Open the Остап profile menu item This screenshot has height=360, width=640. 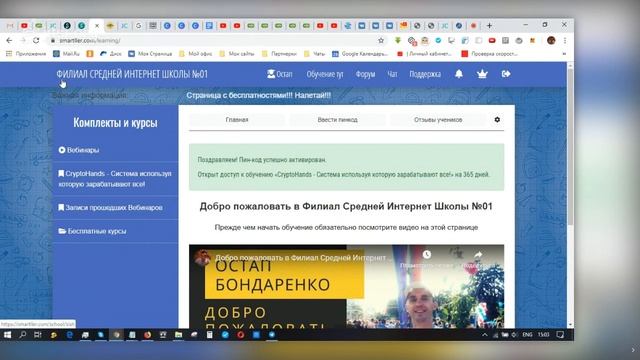coord(280,74)
